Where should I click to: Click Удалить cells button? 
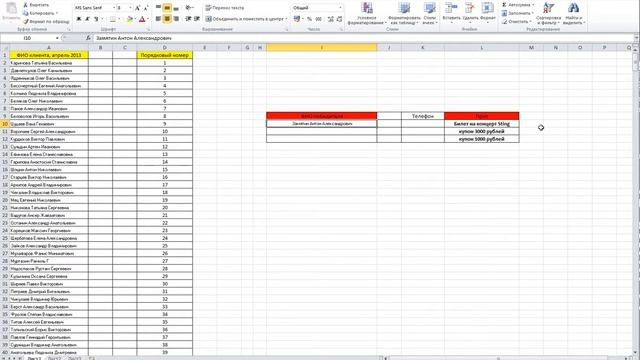pos(470,13)
